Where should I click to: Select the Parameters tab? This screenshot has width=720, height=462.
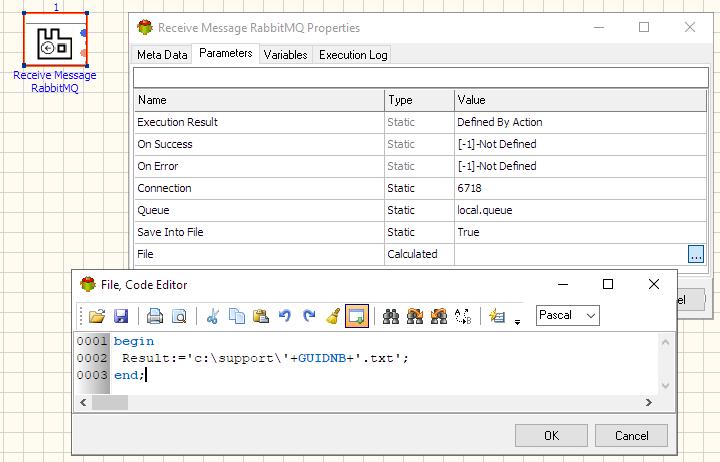point(225,53)
